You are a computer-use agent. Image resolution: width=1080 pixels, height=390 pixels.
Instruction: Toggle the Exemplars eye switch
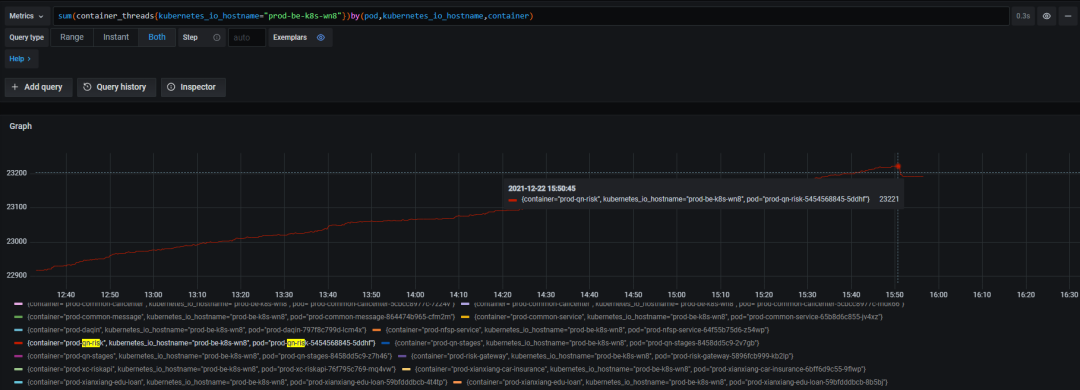[x=320, y=37]
